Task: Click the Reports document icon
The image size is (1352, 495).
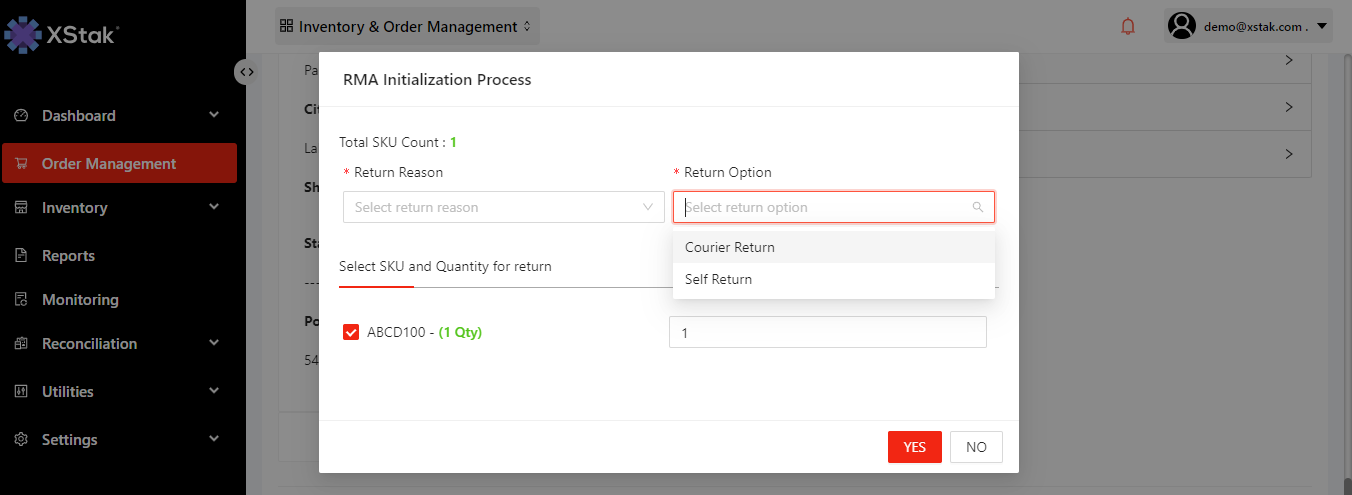Action: click(x=21, y=256)
